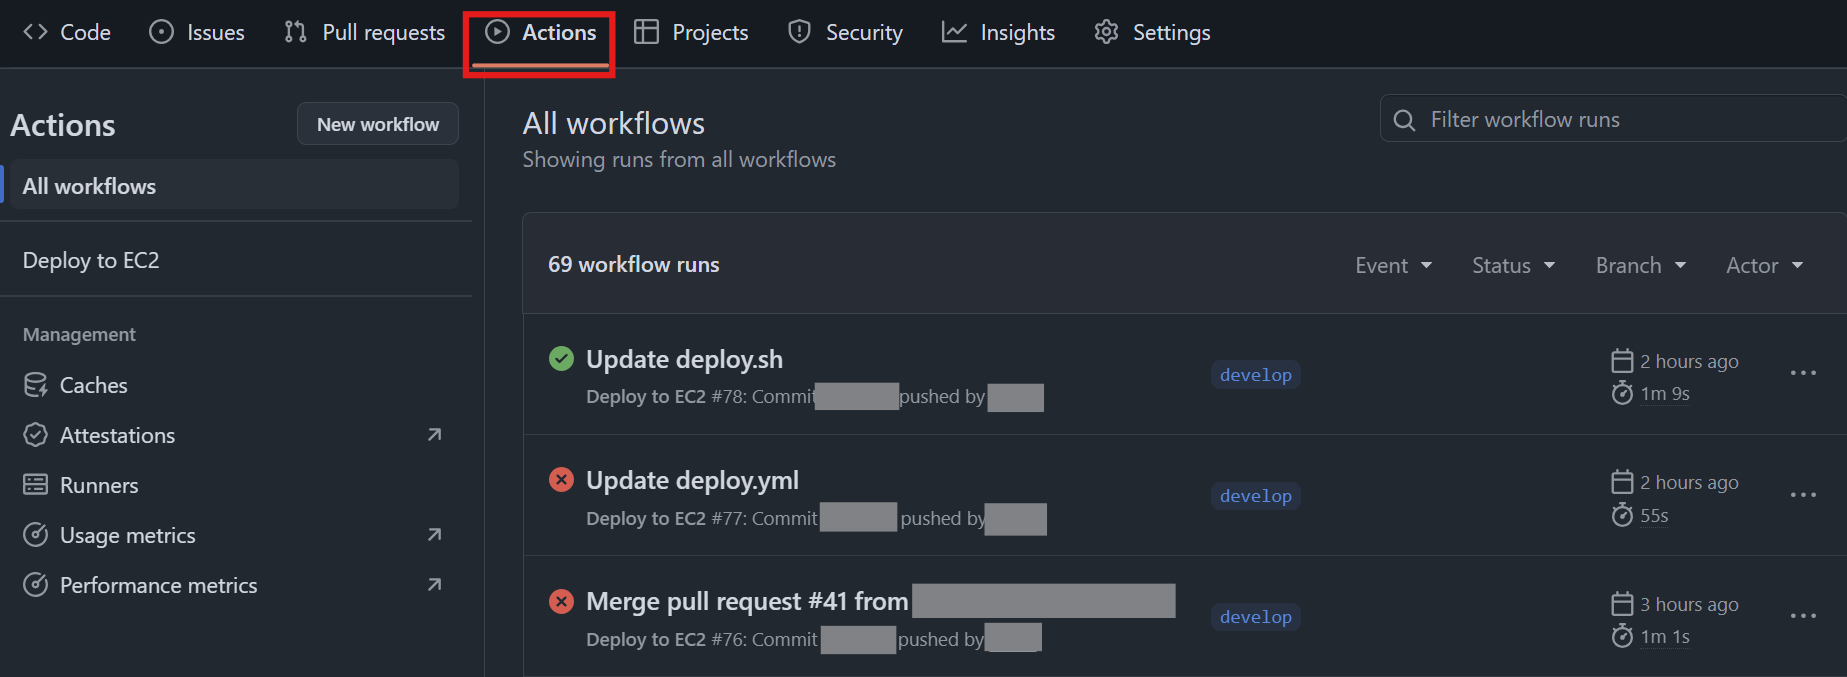Click the red failure icon for Update deploy.yml

562,480
